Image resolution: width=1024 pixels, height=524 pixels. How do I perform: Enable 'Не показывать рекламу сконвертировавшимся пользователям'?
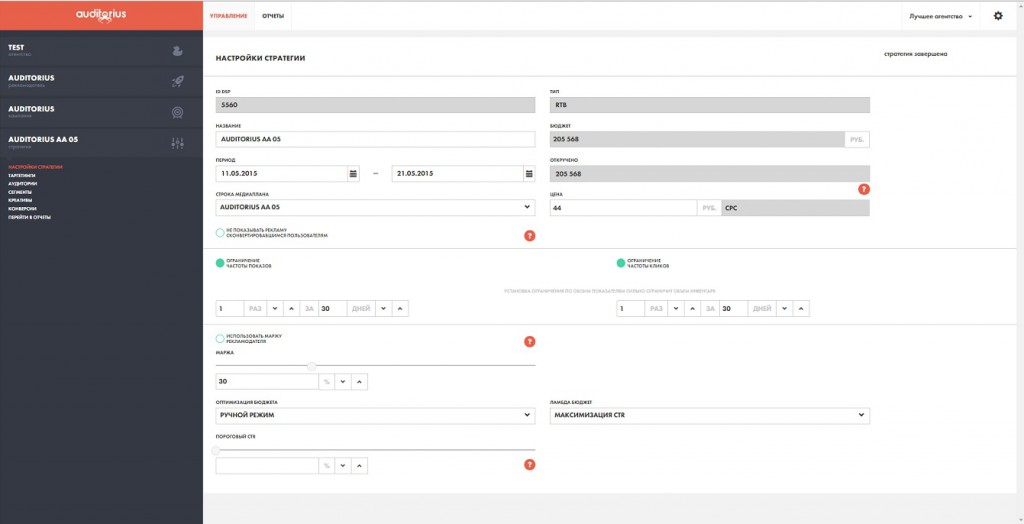coord(220,233)
